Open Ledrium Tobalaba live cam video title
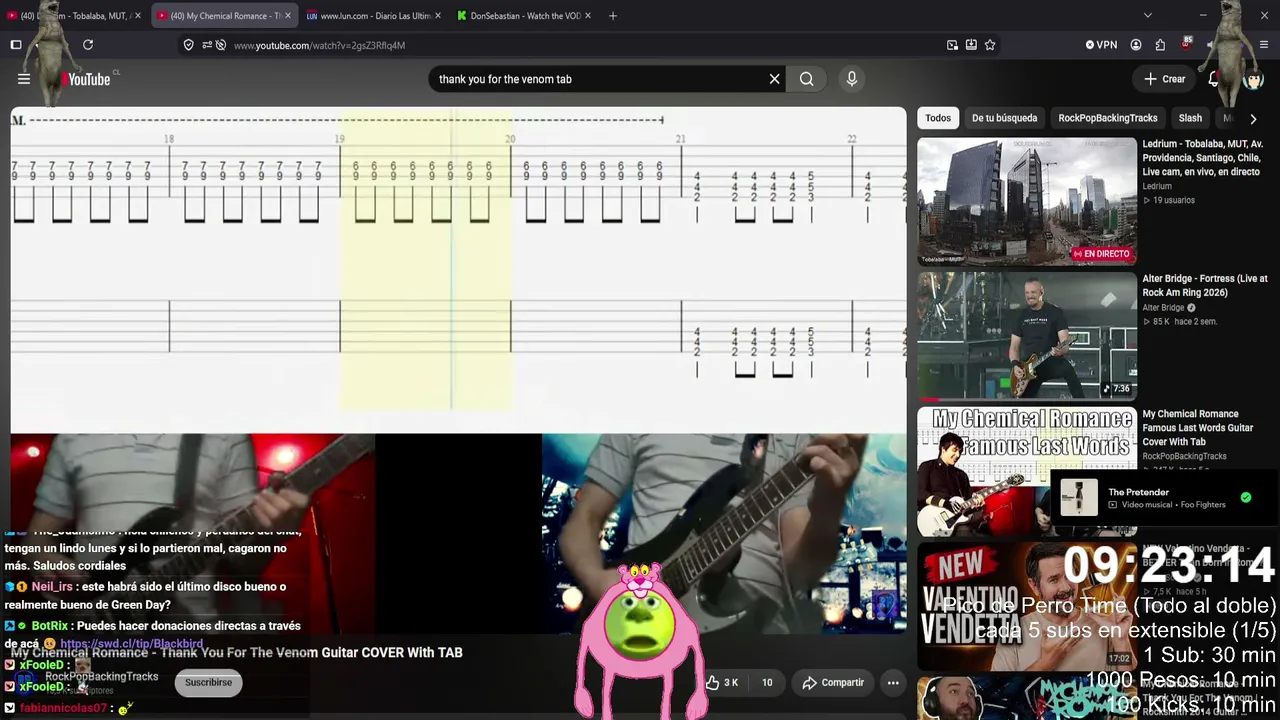Viewport: 1280px width, 720px height. point(1204,158)
